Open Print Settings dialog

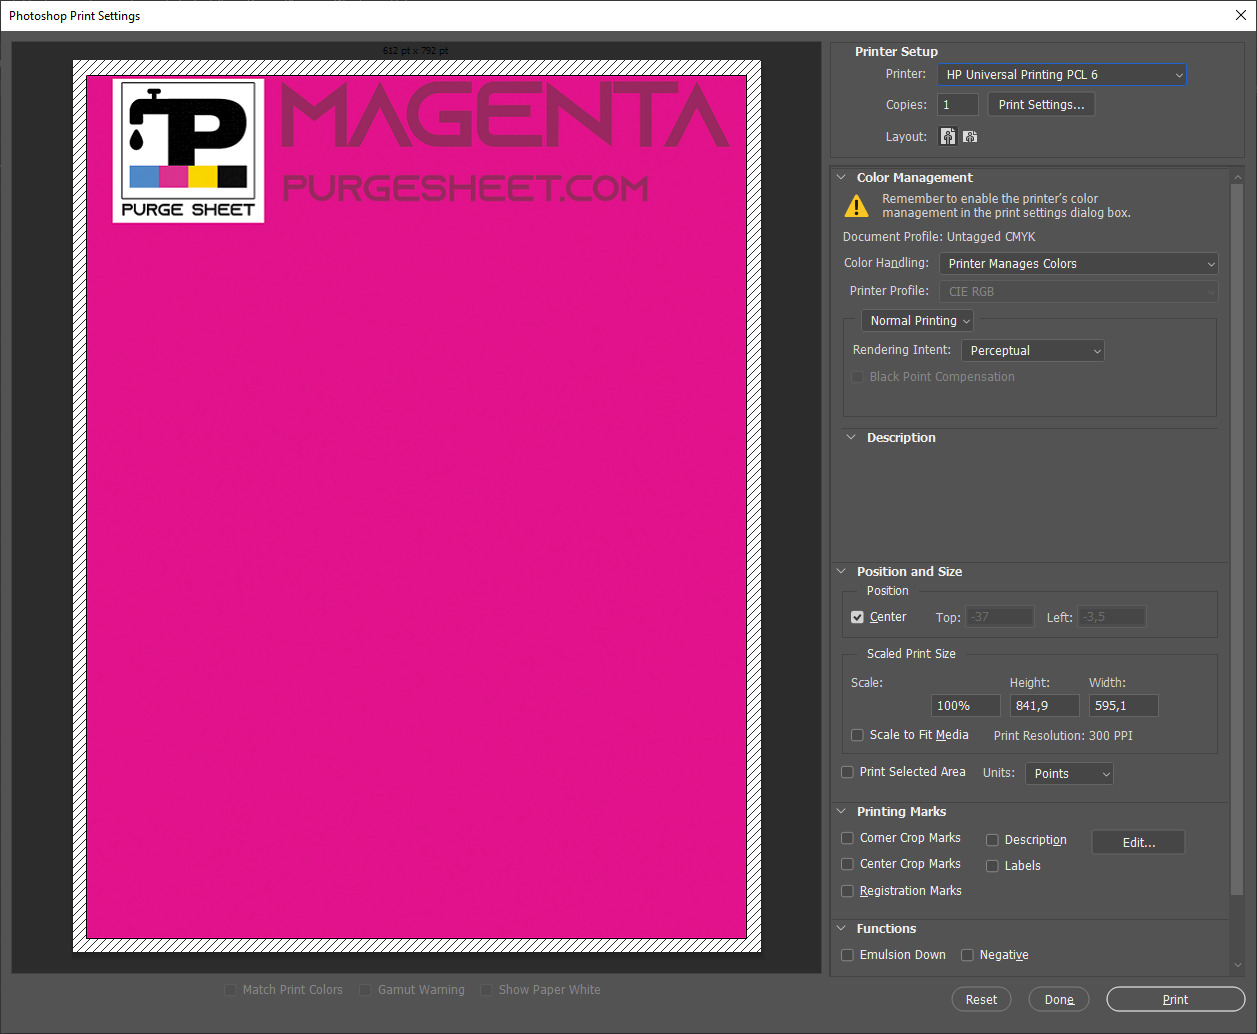point(1041,105)
